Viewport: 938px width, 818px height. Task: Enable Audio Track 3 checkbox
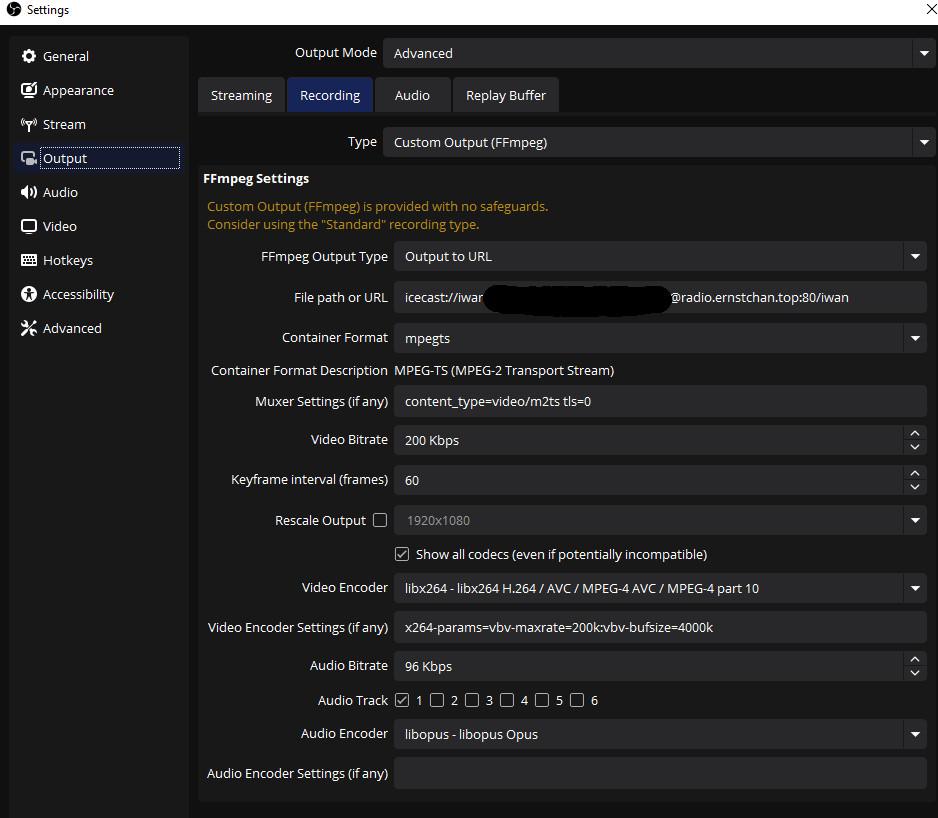(472, 700)
